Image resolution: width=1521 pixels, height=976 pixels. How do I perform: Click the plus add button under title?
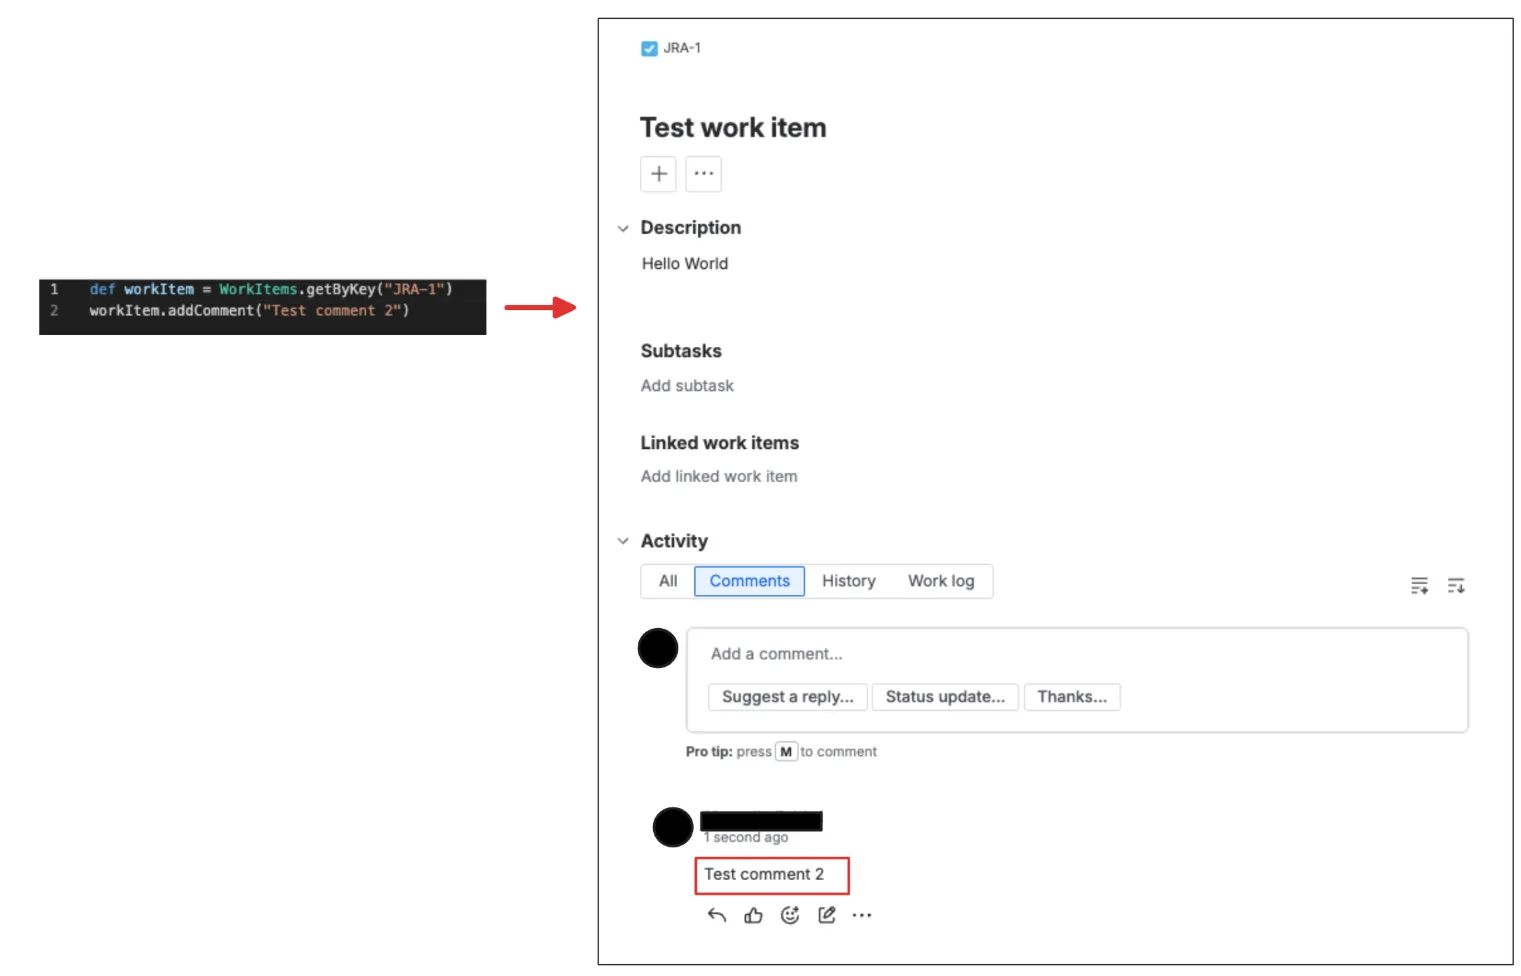659,174
